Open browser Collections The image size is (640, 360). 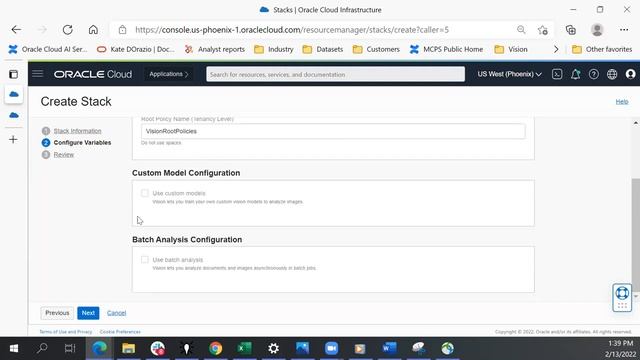tap(571, 29)
